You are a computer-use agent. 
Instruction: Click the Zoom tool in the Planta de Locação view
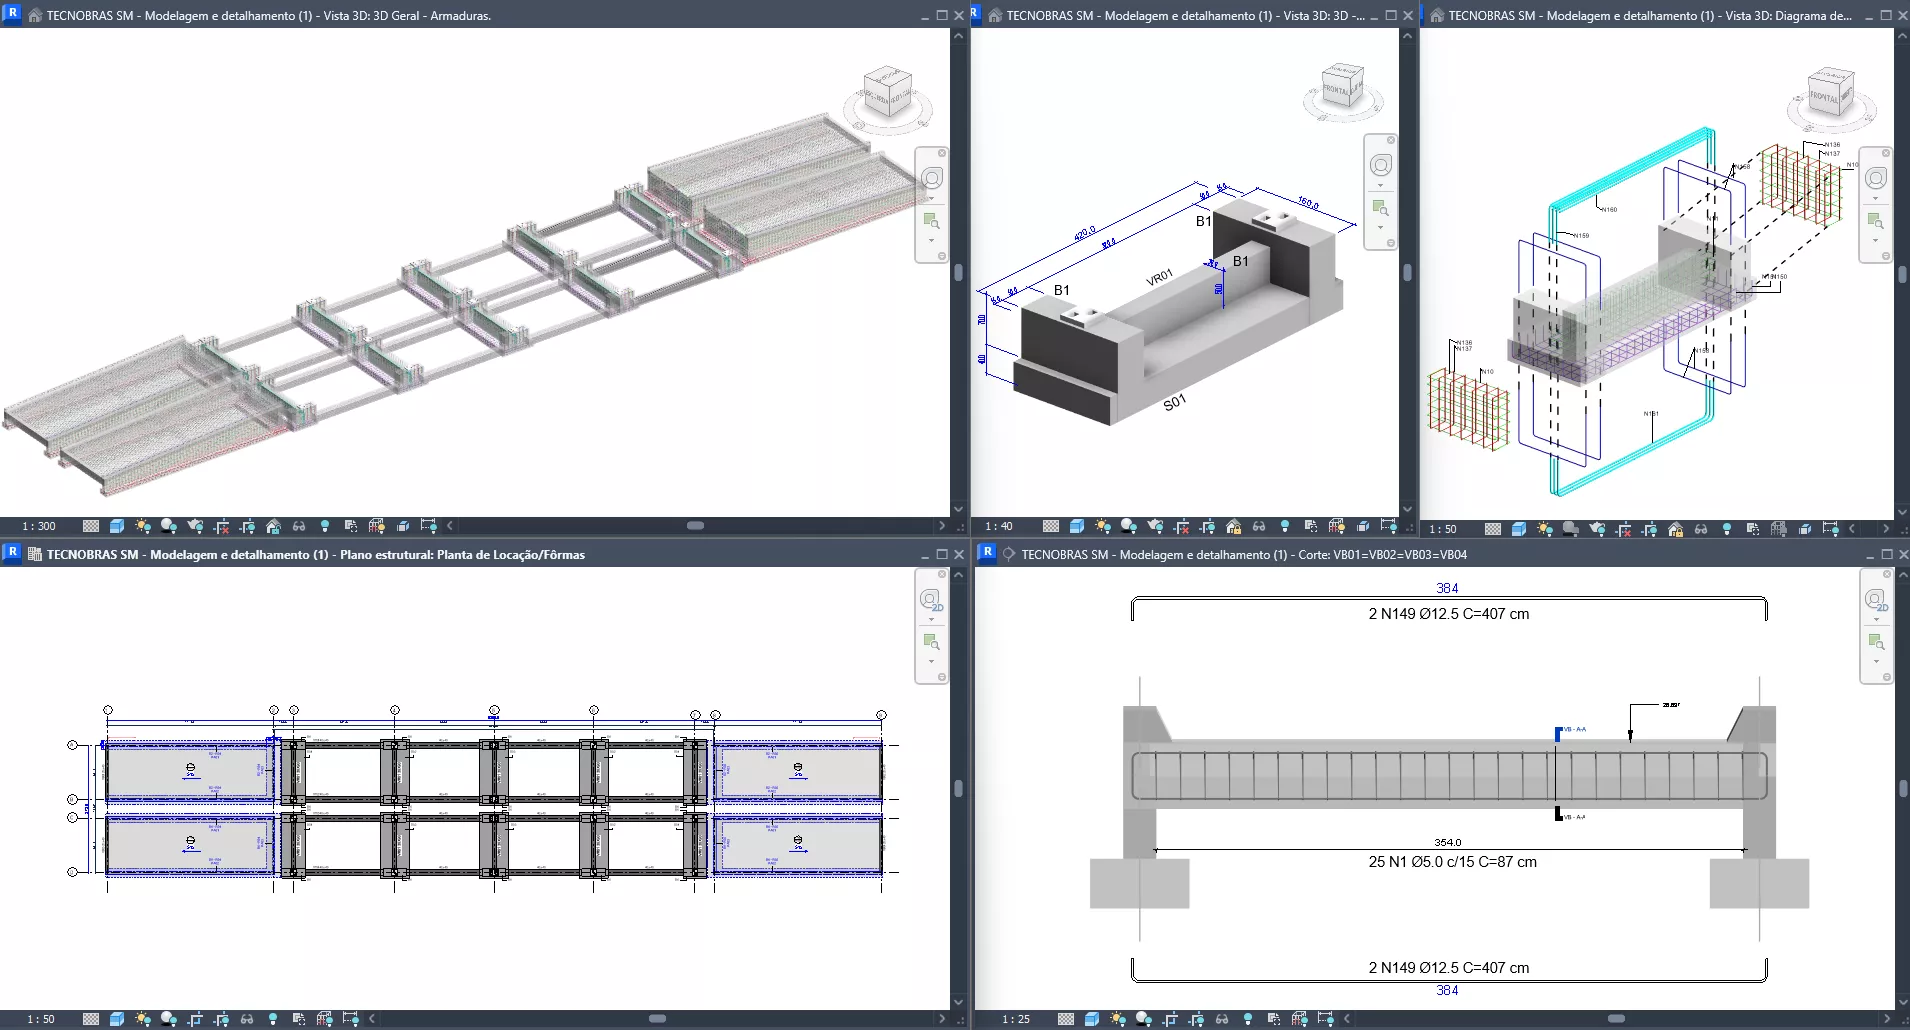pos(931,641)
